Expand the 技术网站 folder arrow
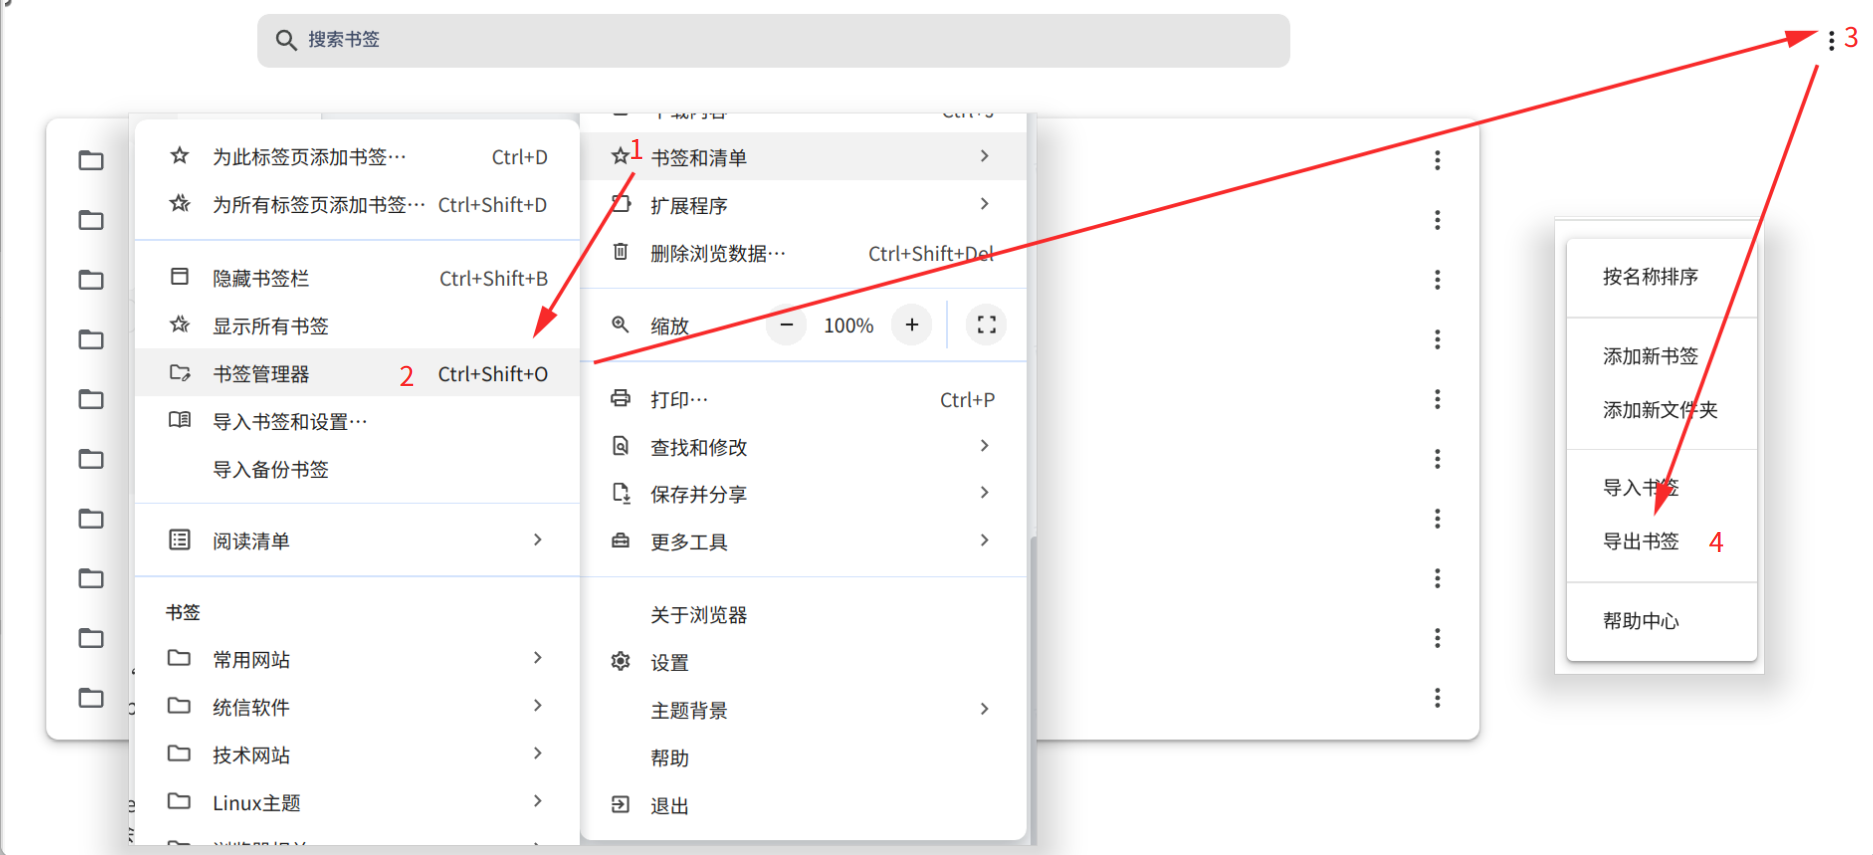1873x855 pixels. (538, 753)
